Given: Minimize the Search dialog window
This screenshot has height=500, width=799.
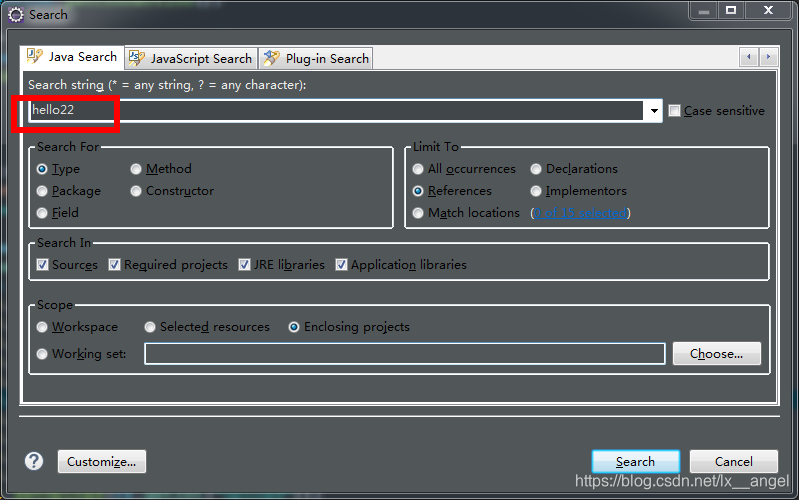Looking at the screenshot, I should tap(704, 11).
